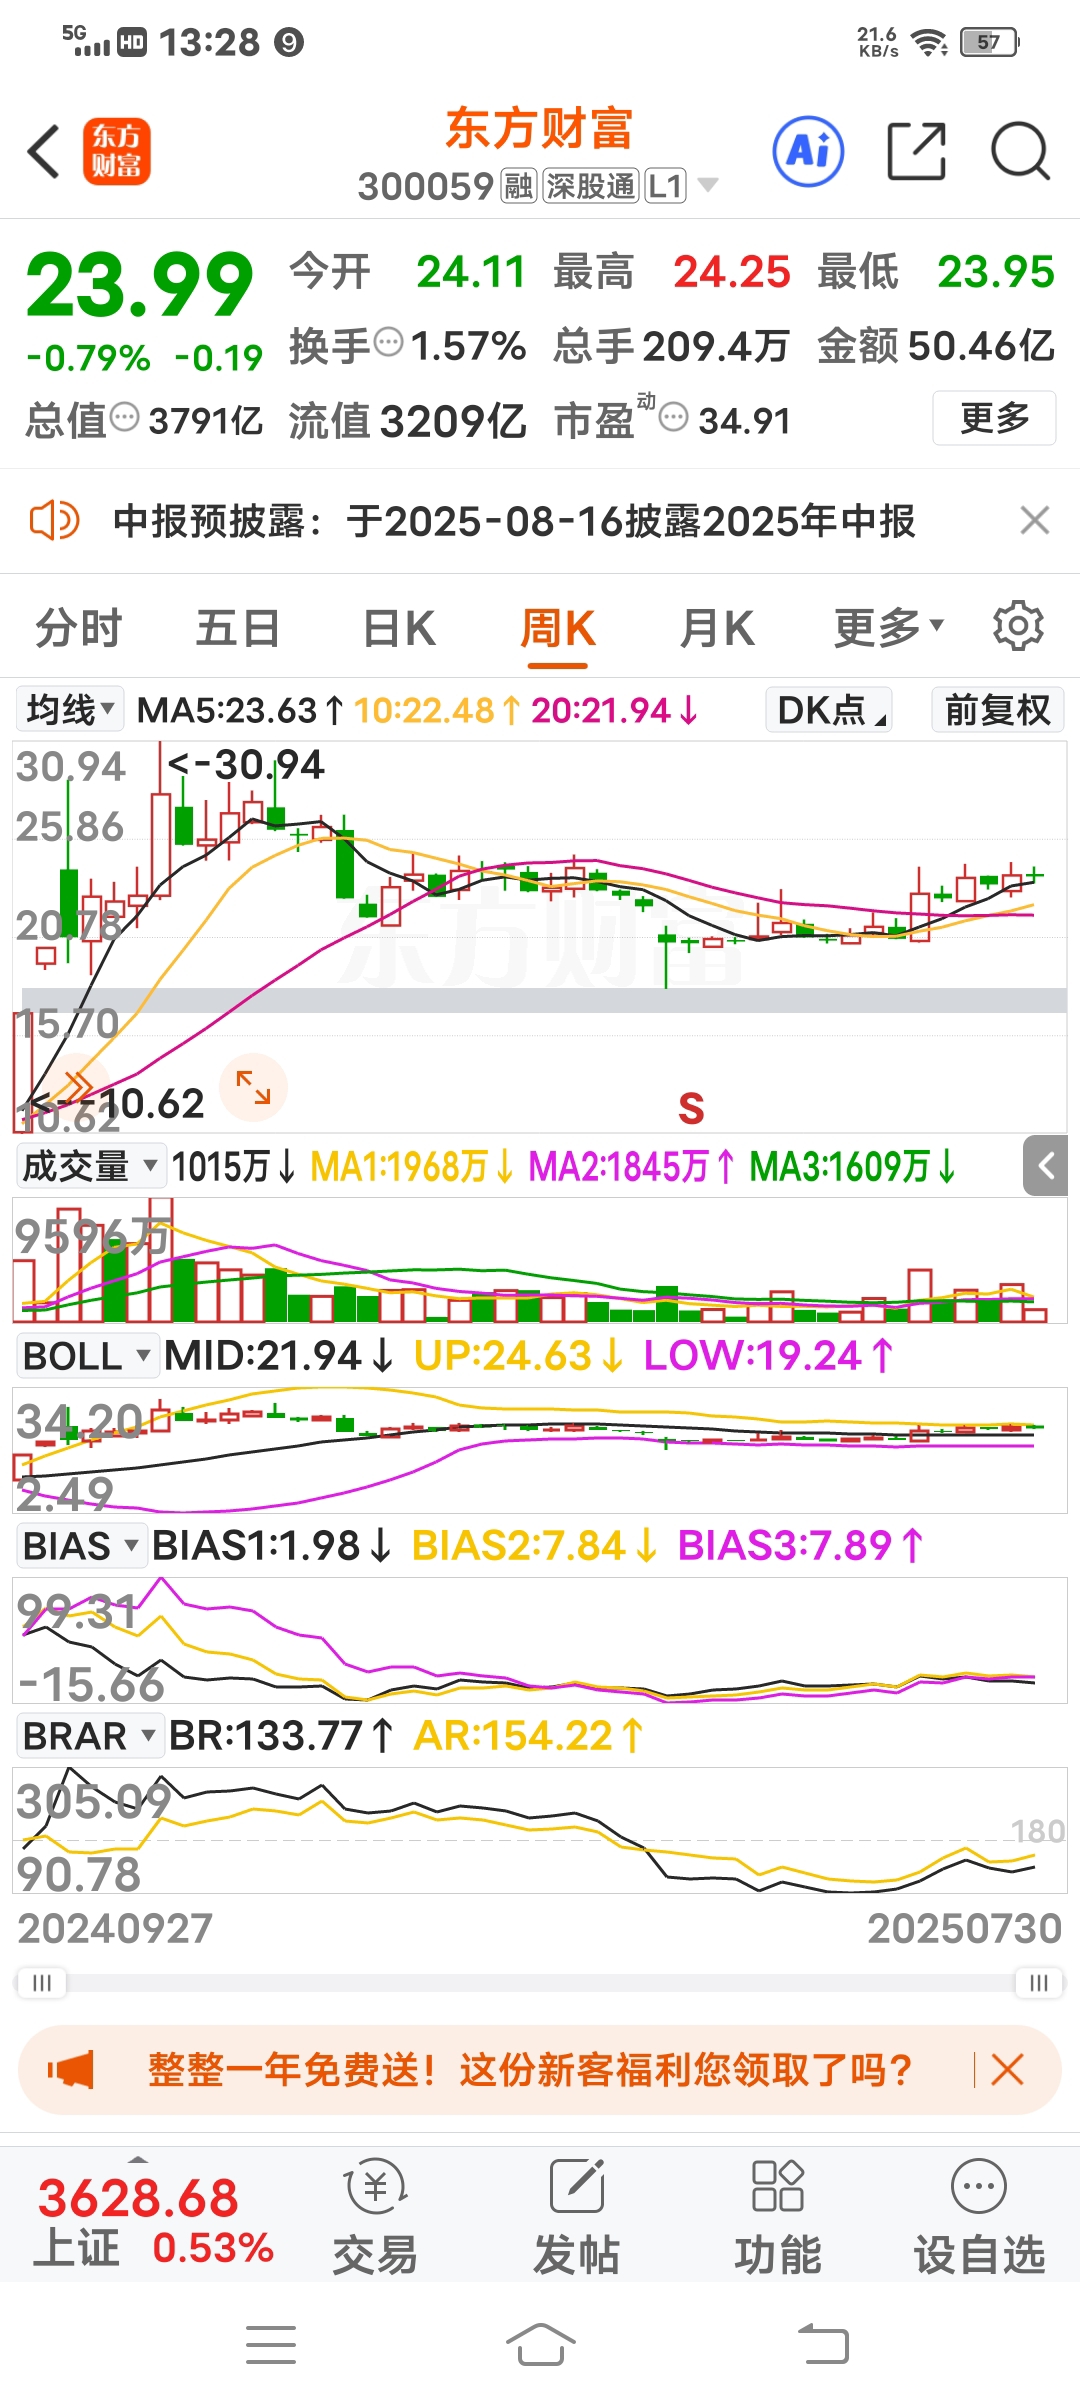Screen dimensions: 1080x2408
Task: Close the 新客福利 promo banner
Action: pyautogui.click(x=1007, y=2069)
